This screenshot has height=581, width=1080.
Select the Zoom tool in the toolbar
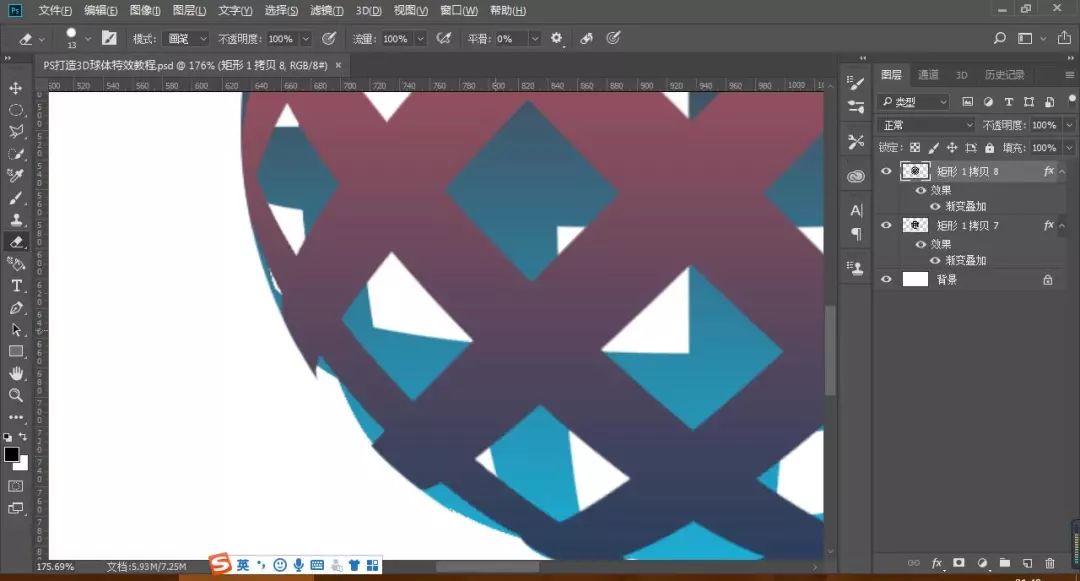[15, 394]
